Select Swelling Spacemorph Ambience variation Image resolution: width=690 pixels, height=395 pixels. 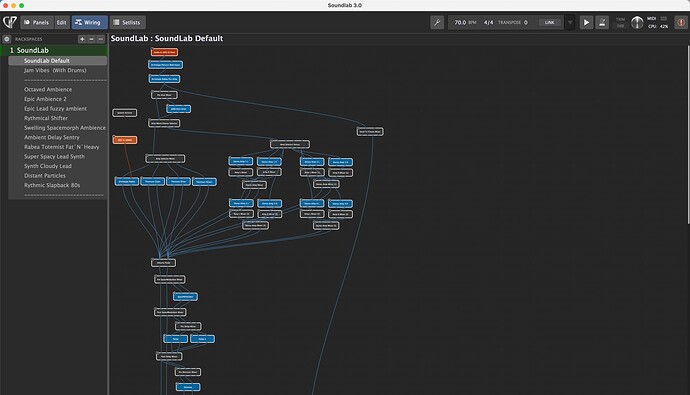58,128
